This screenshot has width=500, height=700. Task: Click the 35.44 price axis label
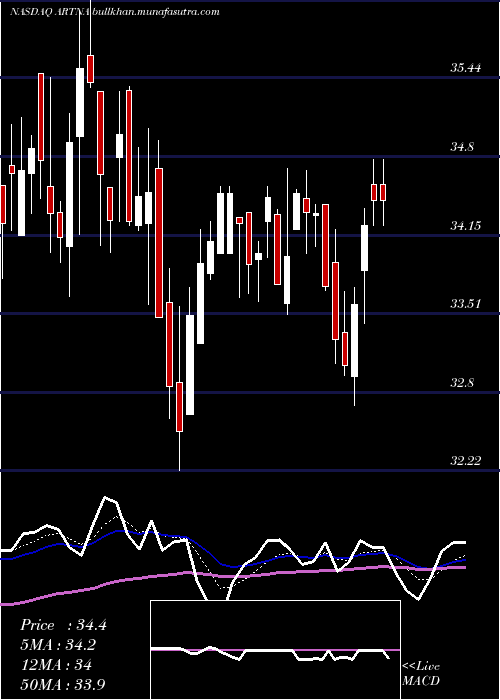pyautogui.click(x=466, y=68)
